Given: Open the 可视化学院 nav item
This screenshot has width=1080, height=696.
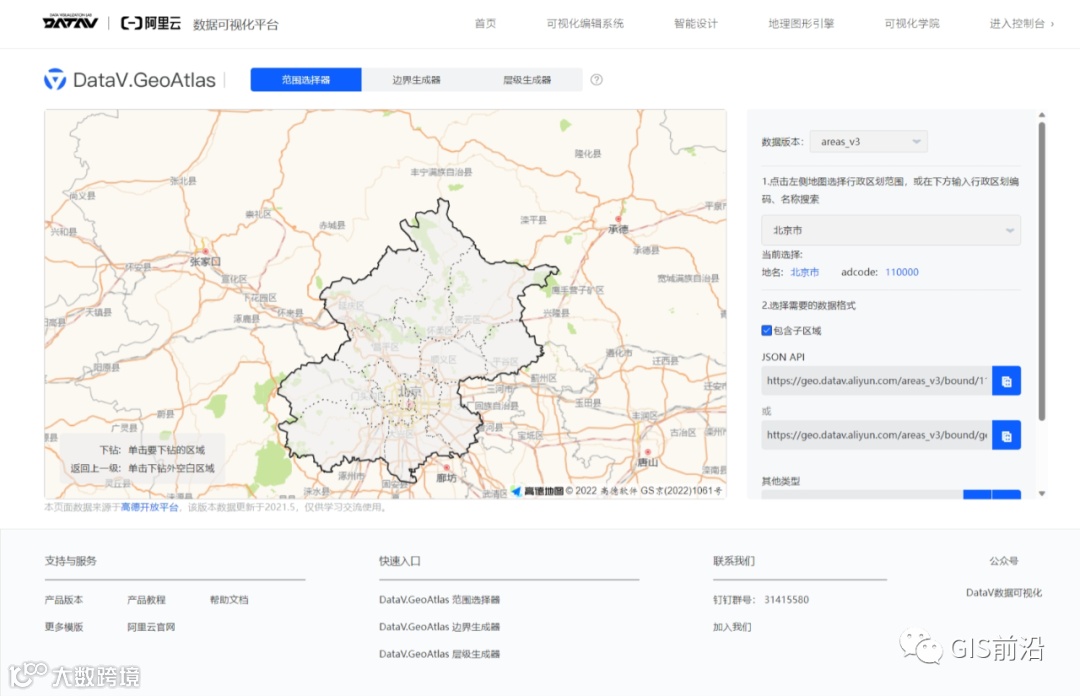Looking at the screenshot, I should click(912, 23).
